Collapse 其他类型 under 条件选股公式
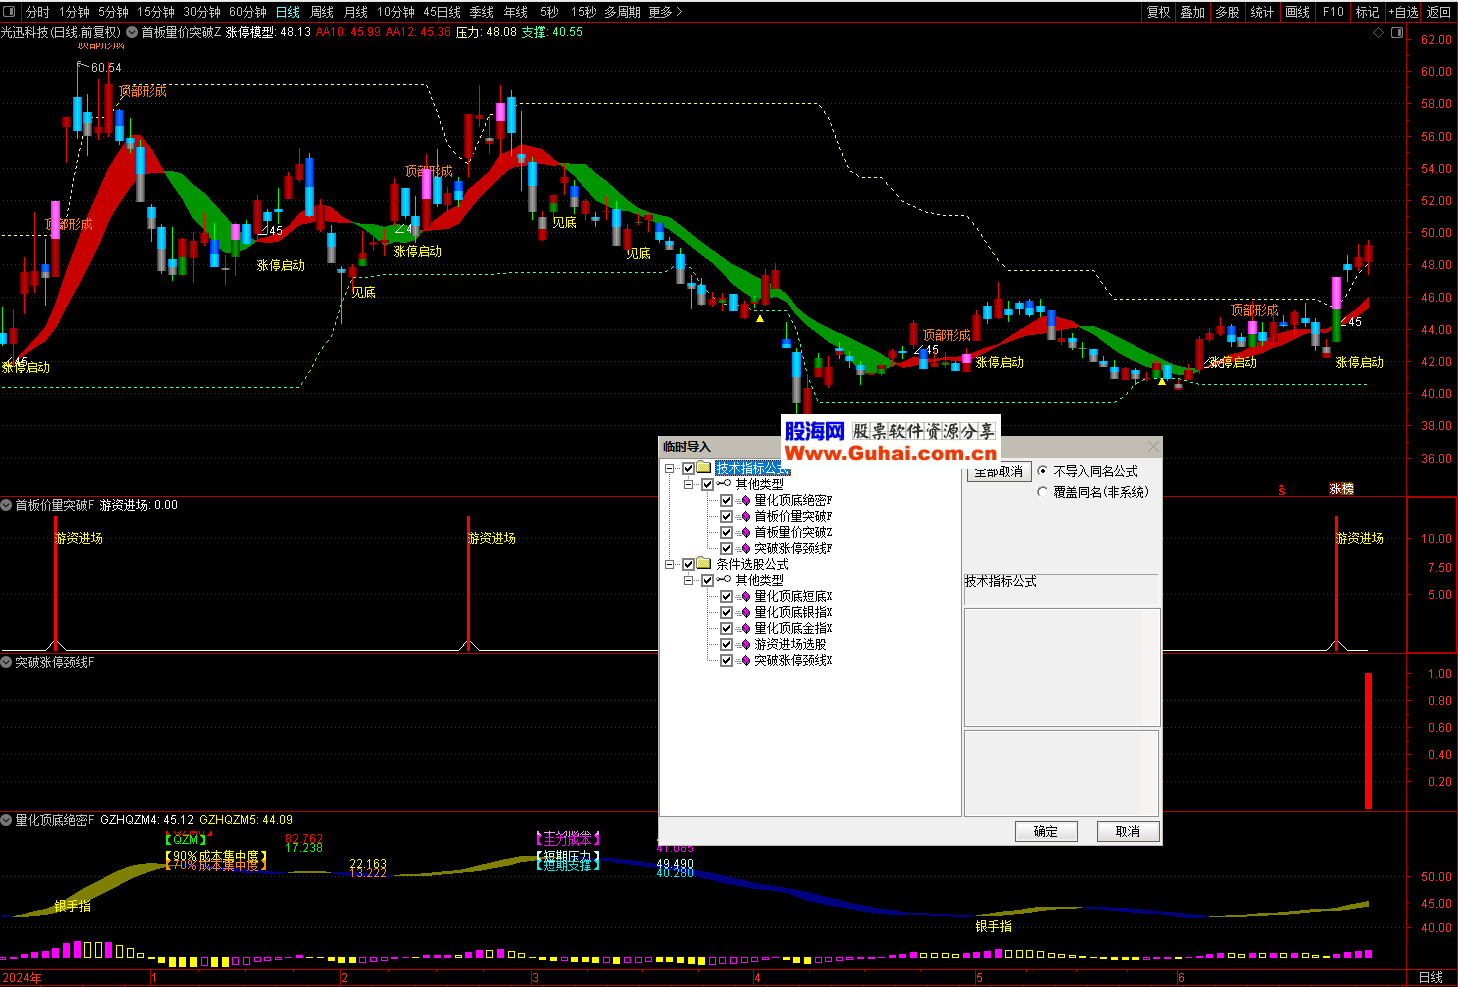 689,580
